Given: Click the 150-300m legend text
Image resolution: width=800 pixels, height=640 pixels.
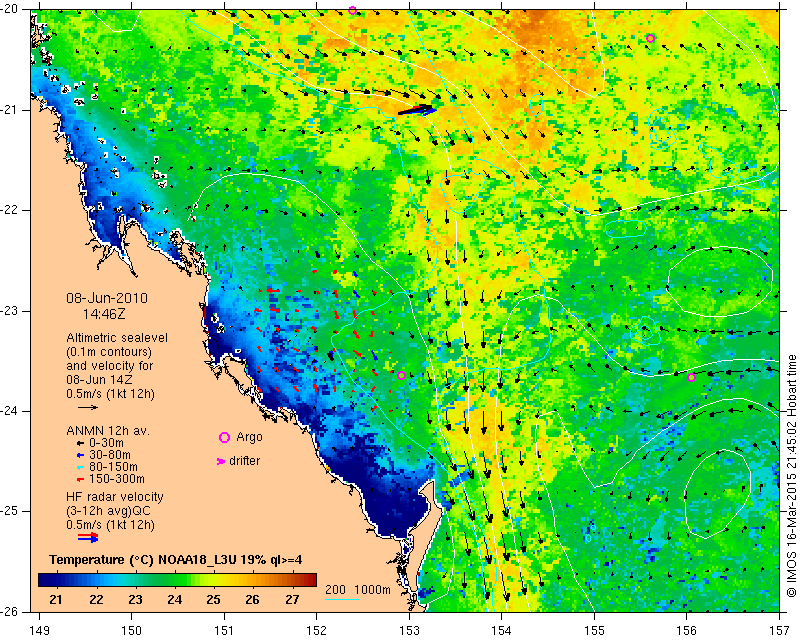Looking at the screenshot, I should [x=117, y=479].
